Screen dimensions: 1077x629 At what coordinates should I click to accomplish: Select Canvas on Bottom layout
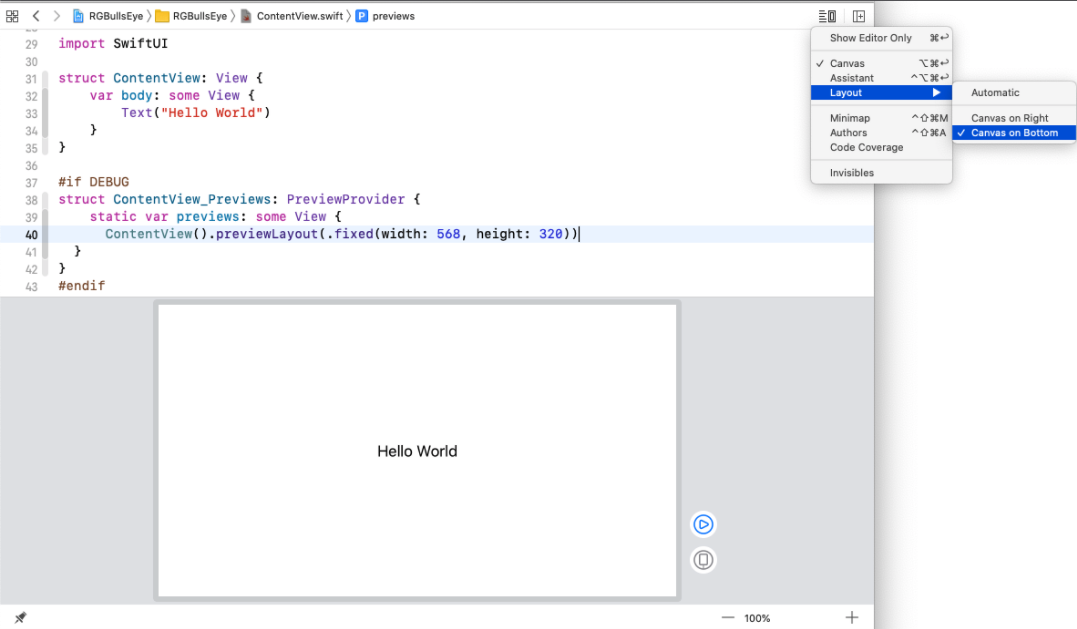click(x=1014, y=133)
